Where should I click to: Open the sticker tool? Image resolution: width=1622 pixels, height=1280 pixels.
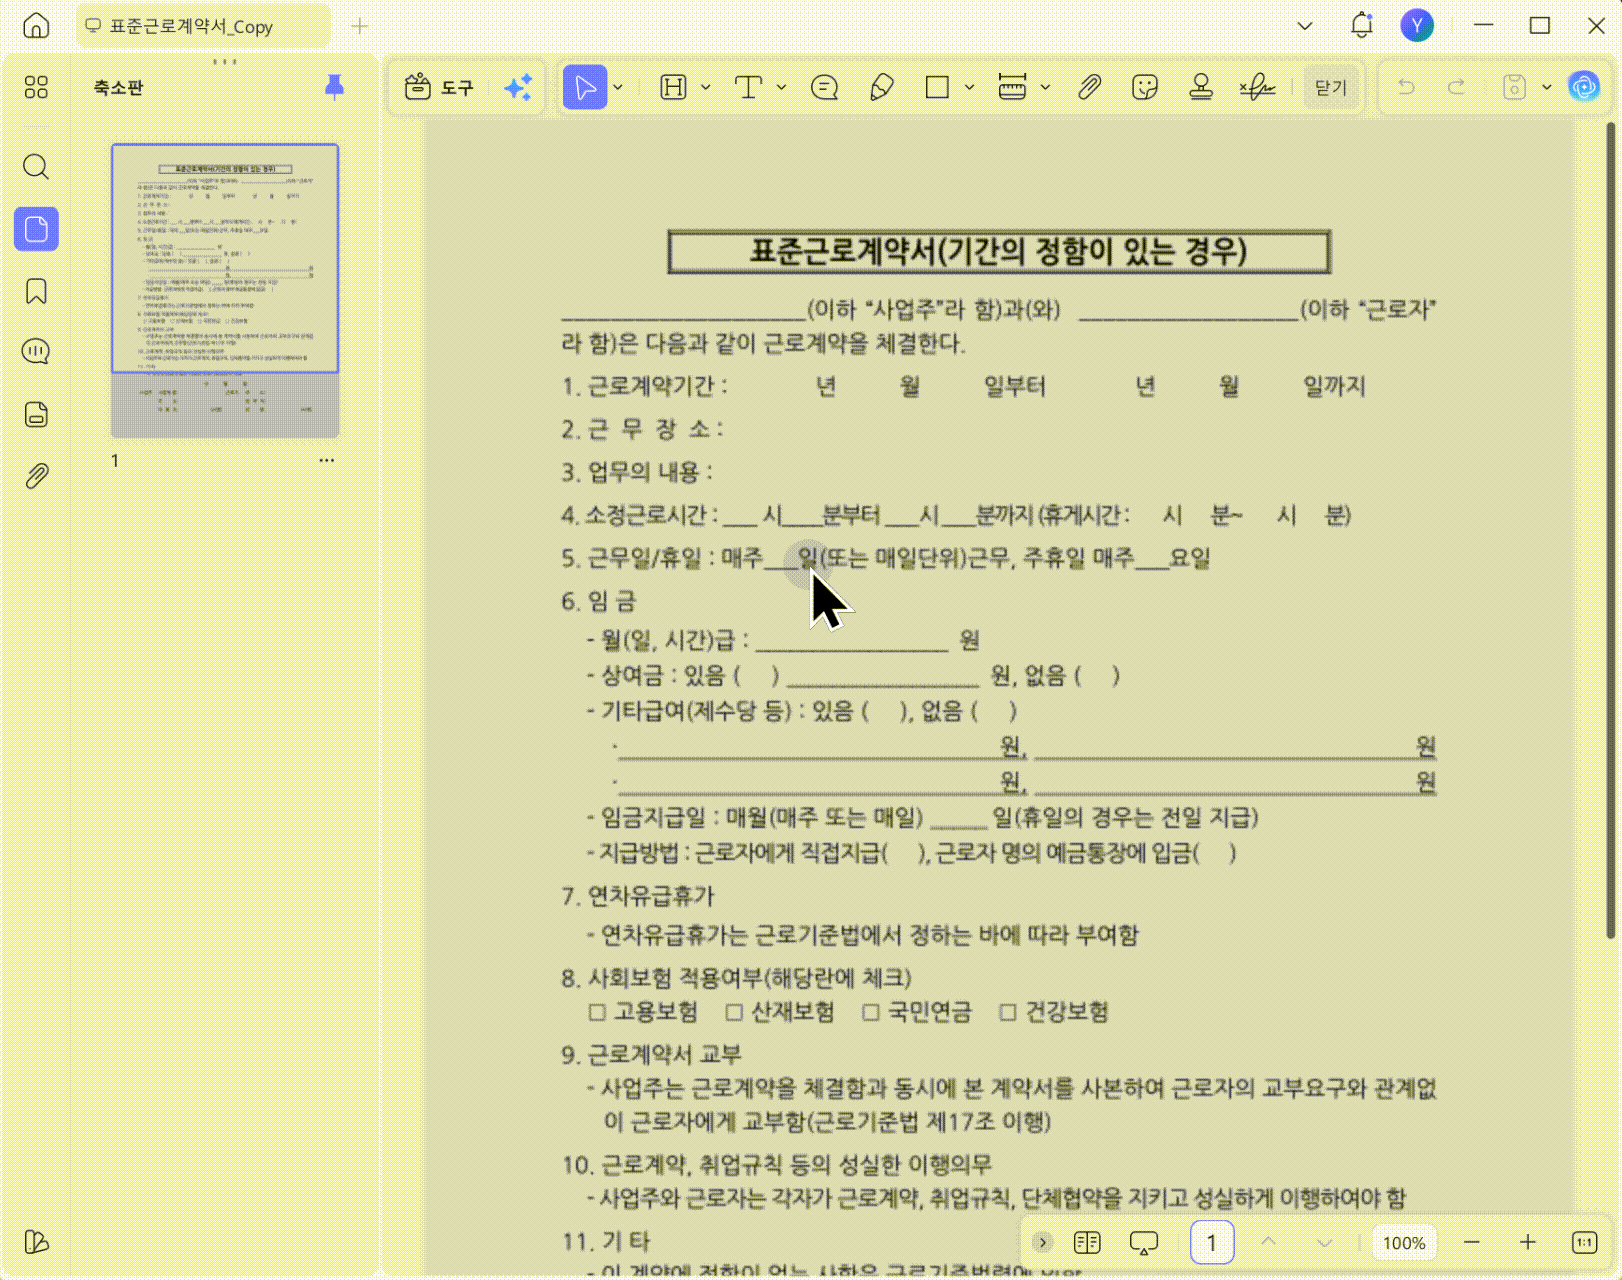pyautogui.click(x=1145, y=88)
